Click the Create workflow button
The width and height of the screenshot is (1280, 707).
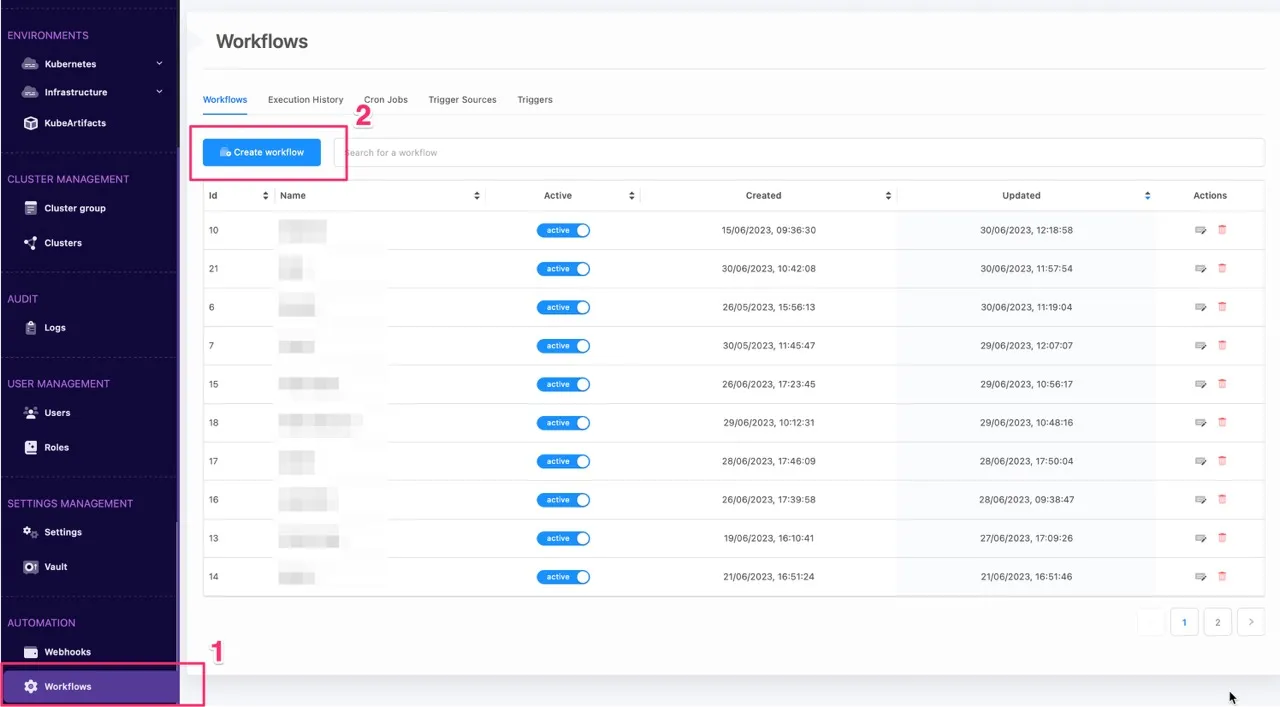coord(261,152)
